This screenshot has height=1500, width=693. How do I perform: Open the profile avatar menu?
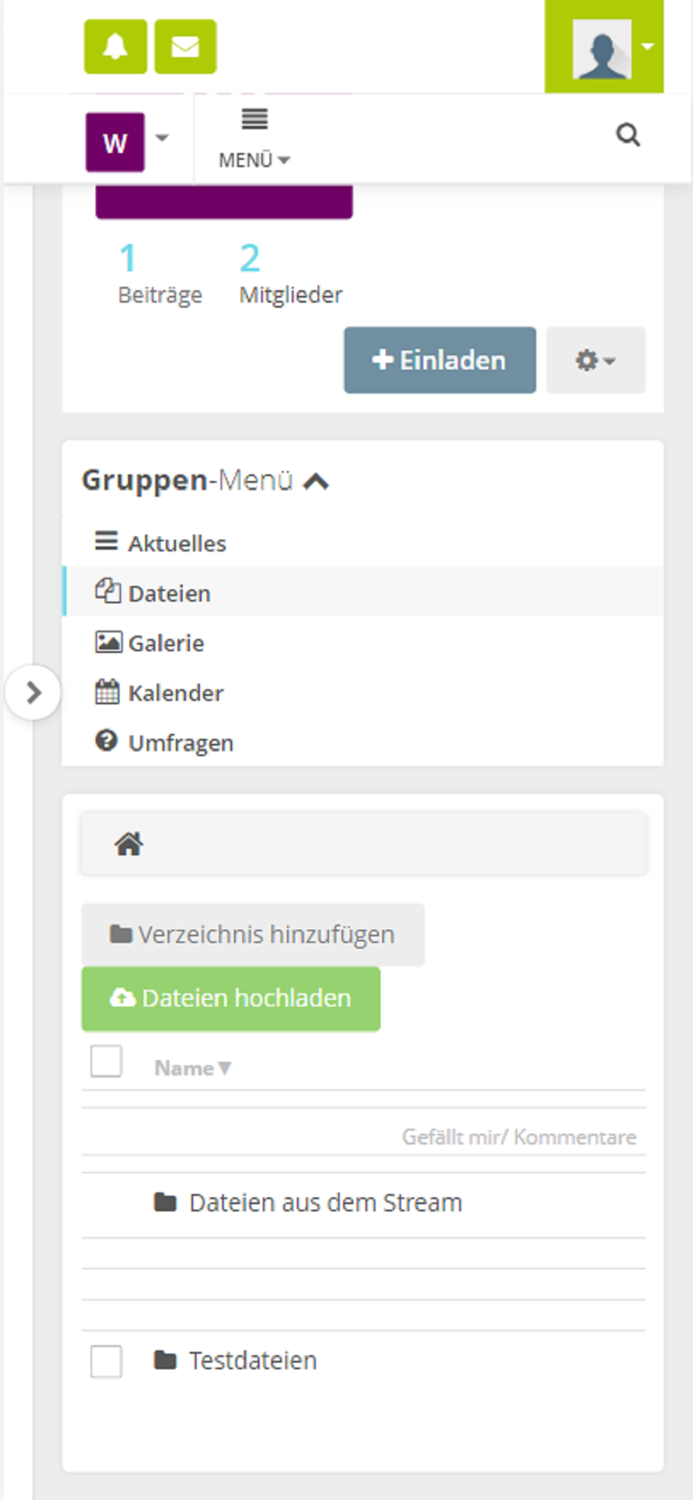click(x=603, y=46)
